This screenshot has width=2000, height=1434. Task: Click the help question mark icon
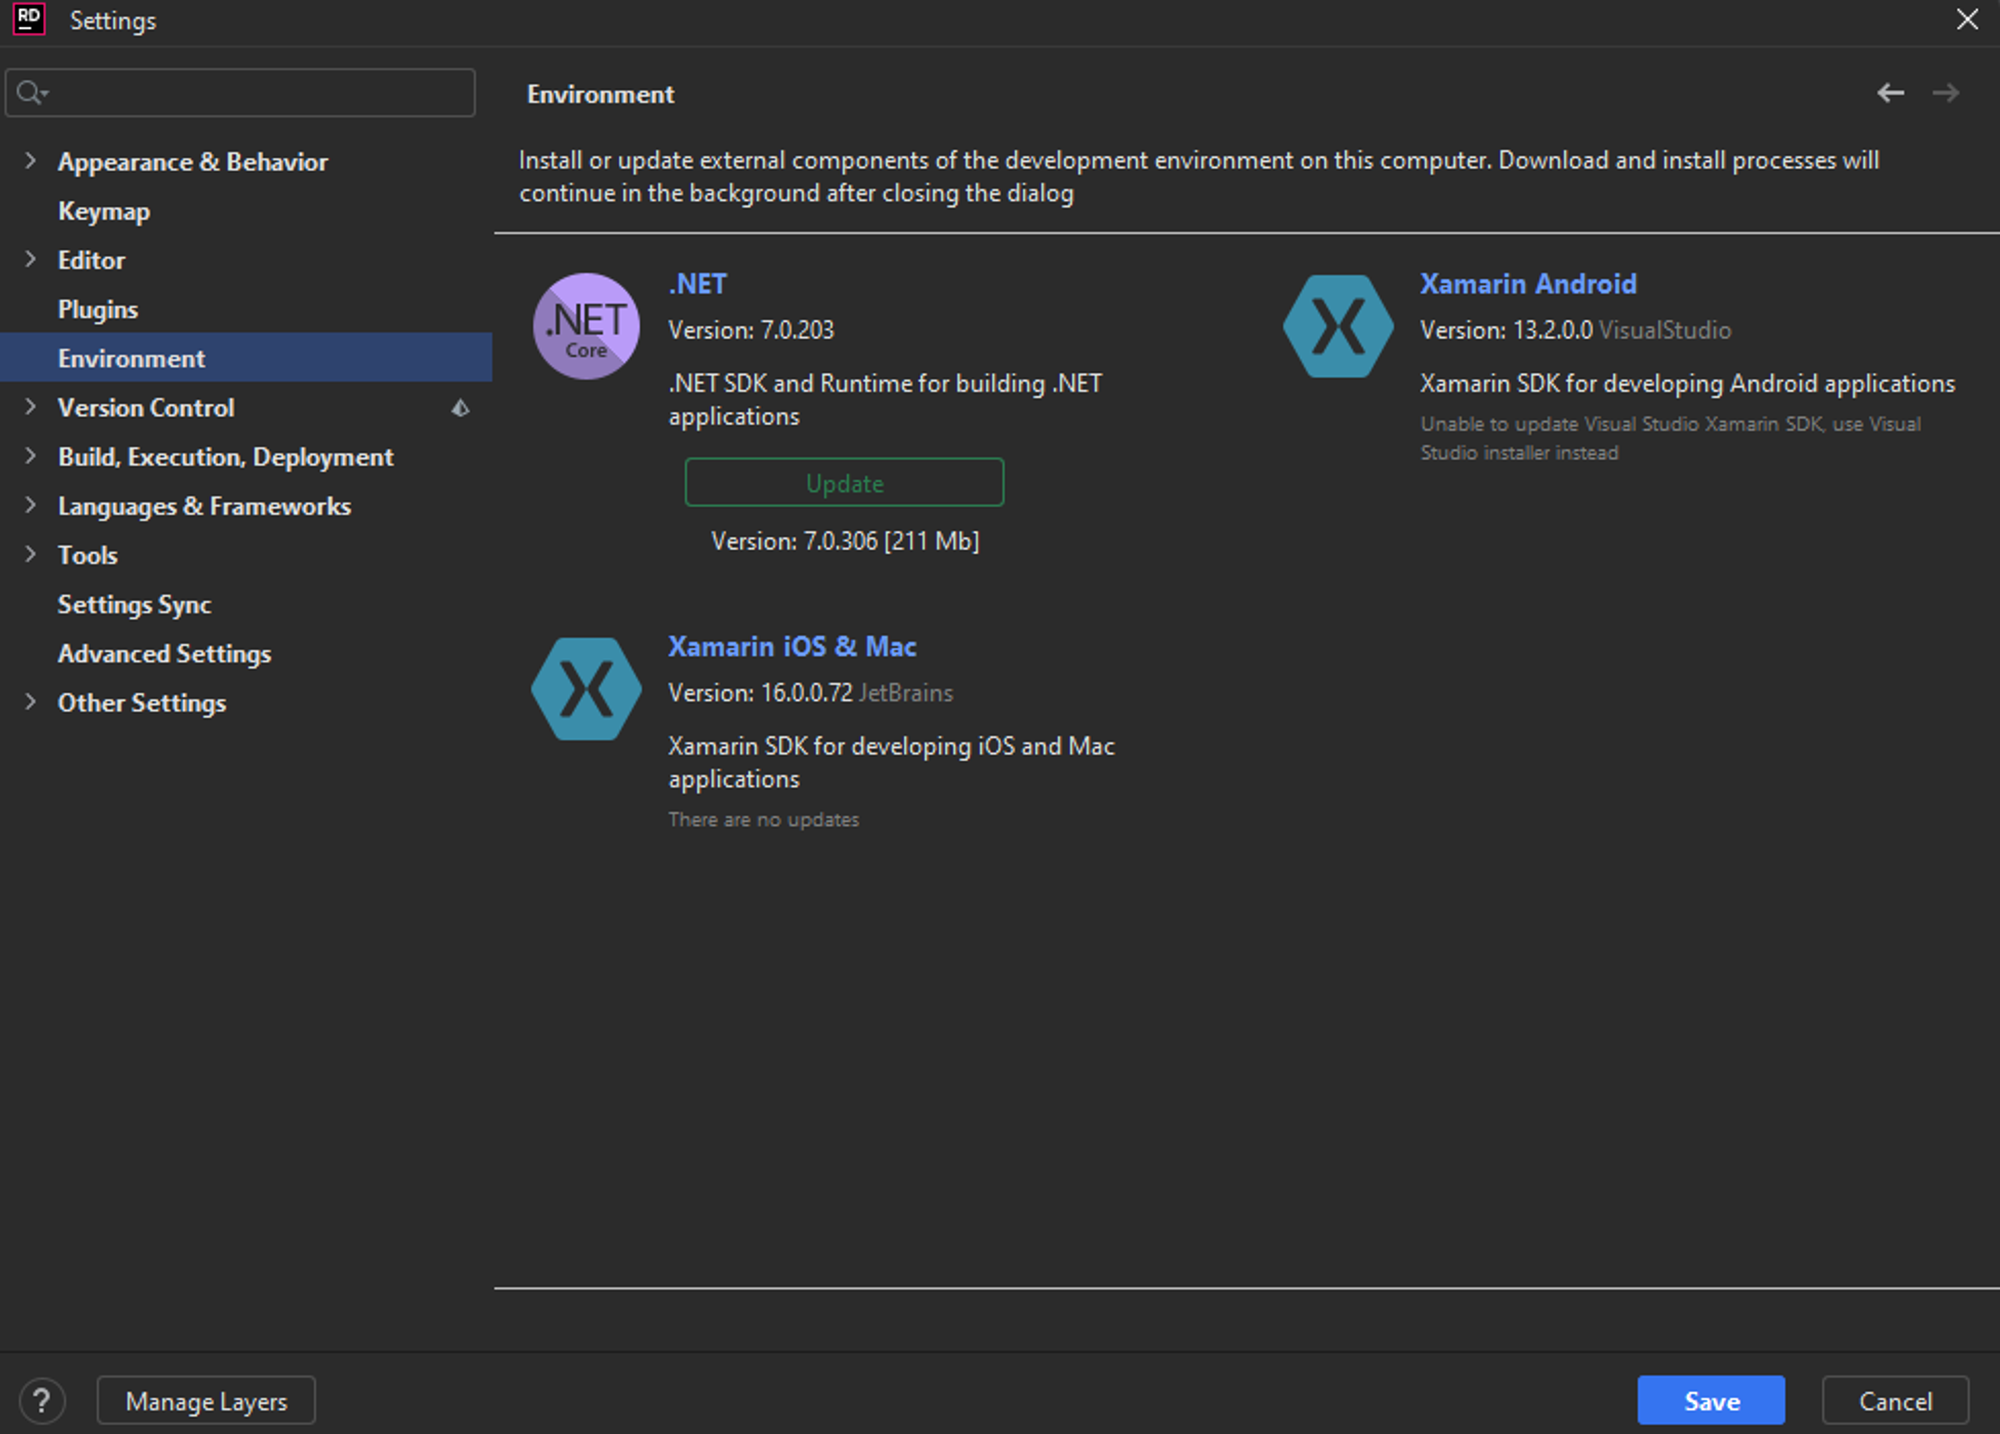coord(42,1397)
